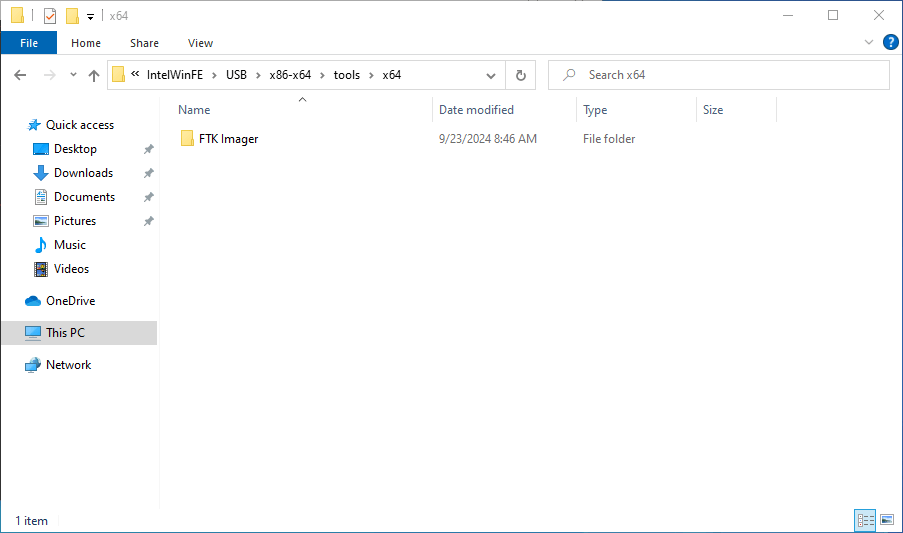The width and height of the screenshot is (903, 533).
Task: Open the address bar history dropdown
Action: tap(491, 75)
